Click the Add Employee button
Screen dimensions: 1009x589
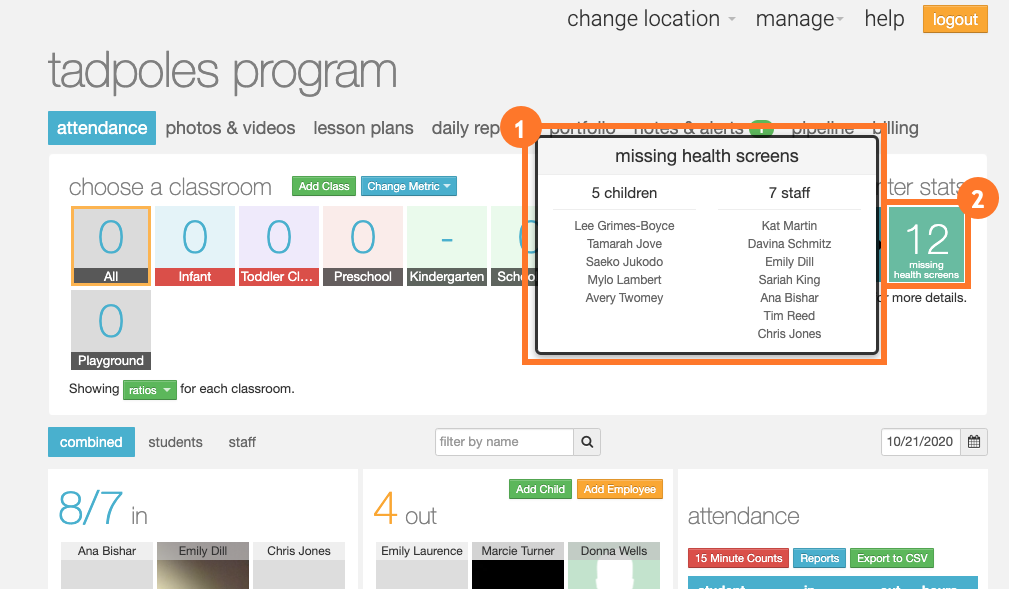[x=619, y=489]
